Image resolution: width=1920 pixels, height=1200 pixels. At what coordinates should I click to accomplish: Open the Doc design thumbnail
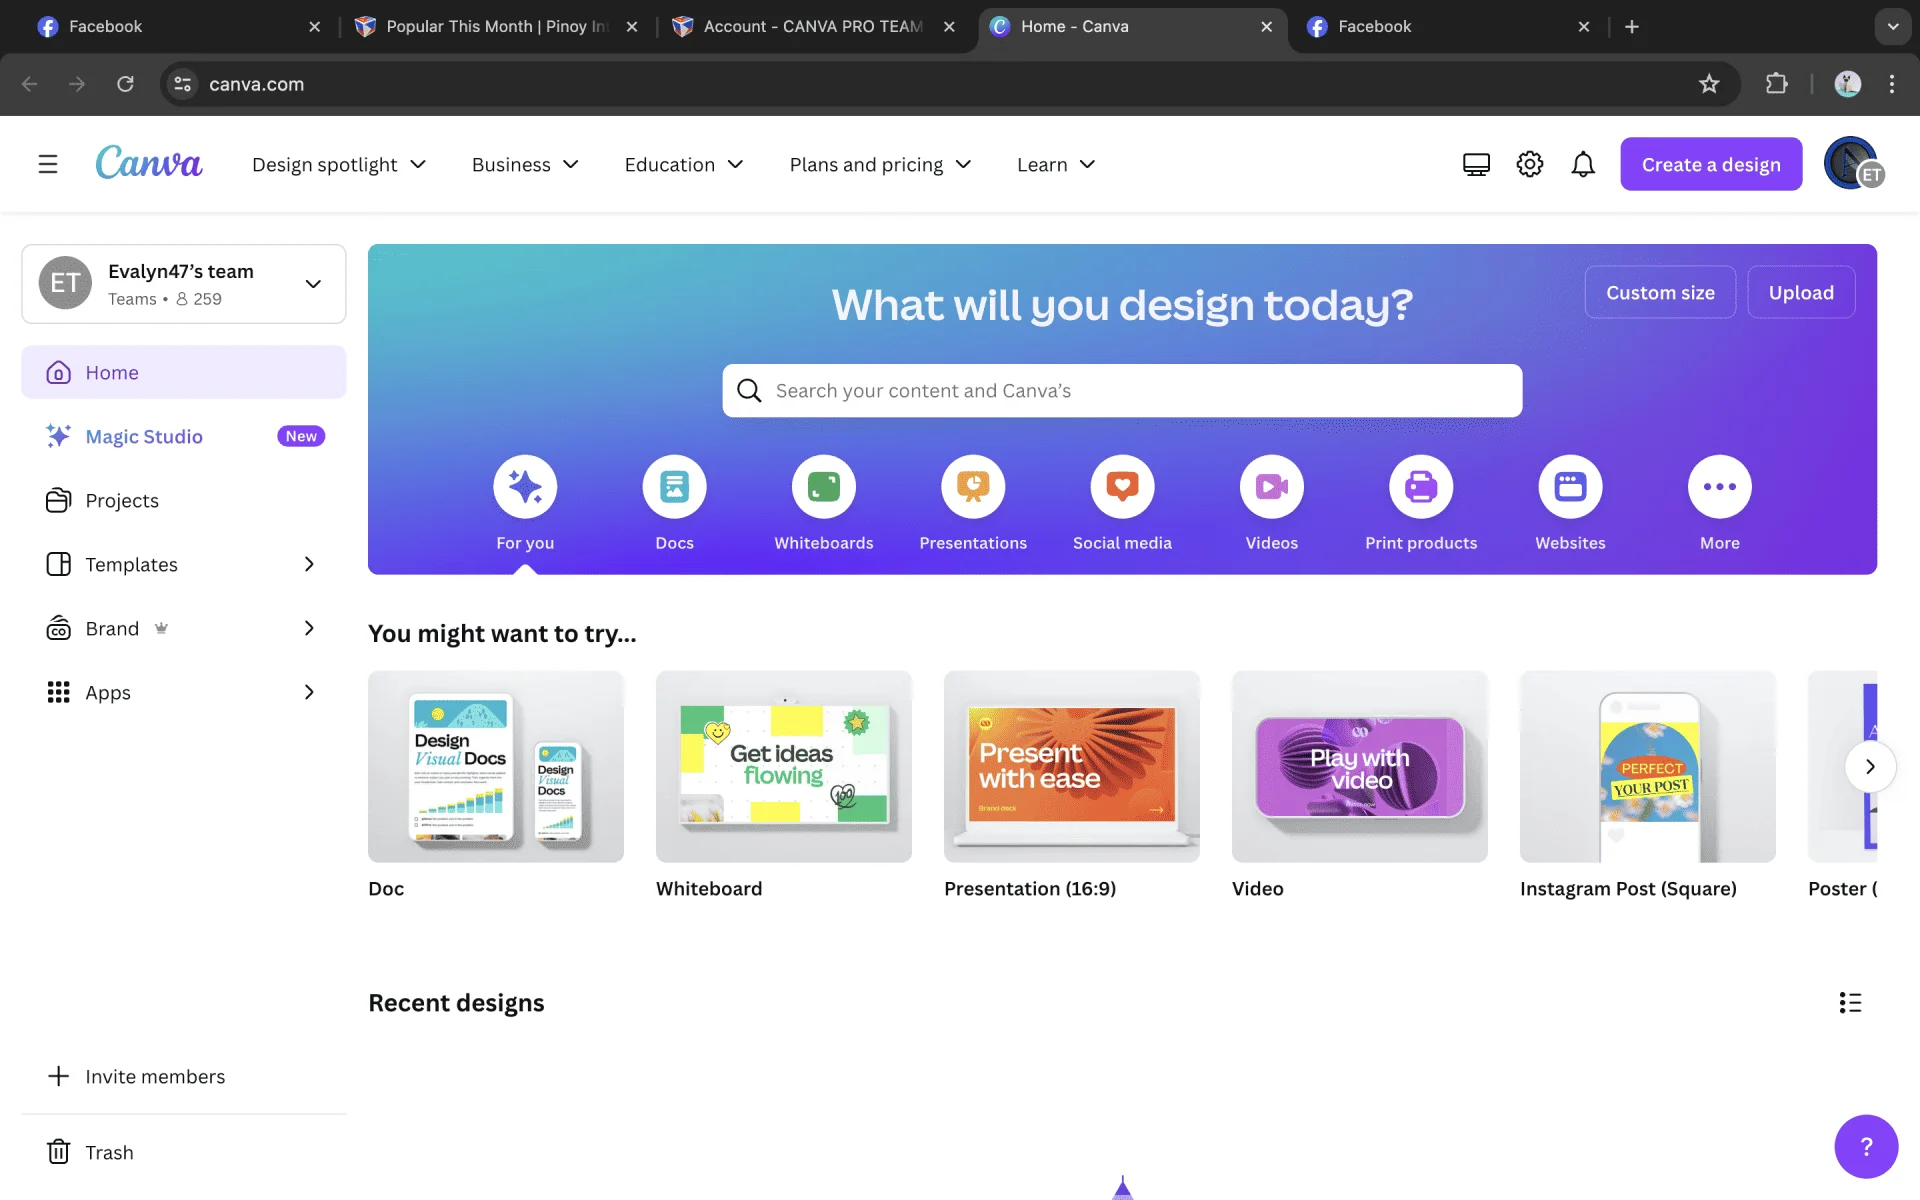click(496, 766)
